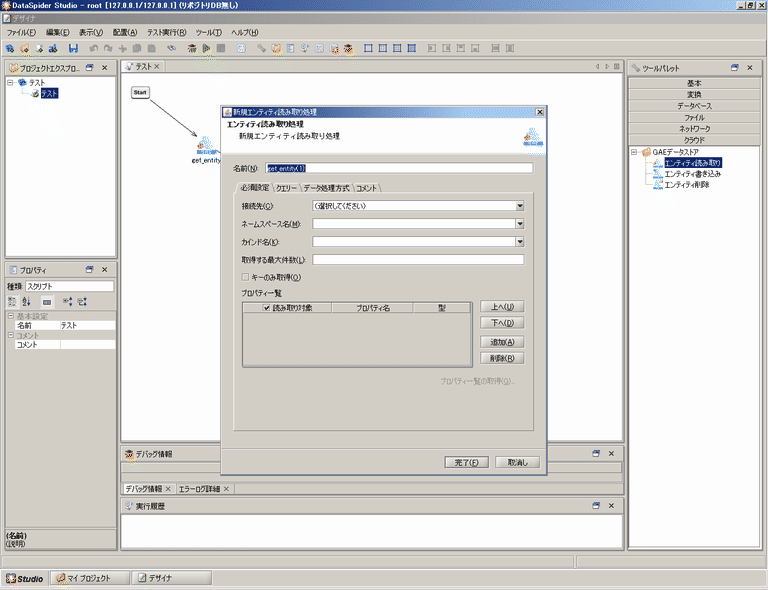Open the ファイル(F) menu
The height and width of the screenshot is (590, 768).
pyautogui.click(x=21, y=32)
